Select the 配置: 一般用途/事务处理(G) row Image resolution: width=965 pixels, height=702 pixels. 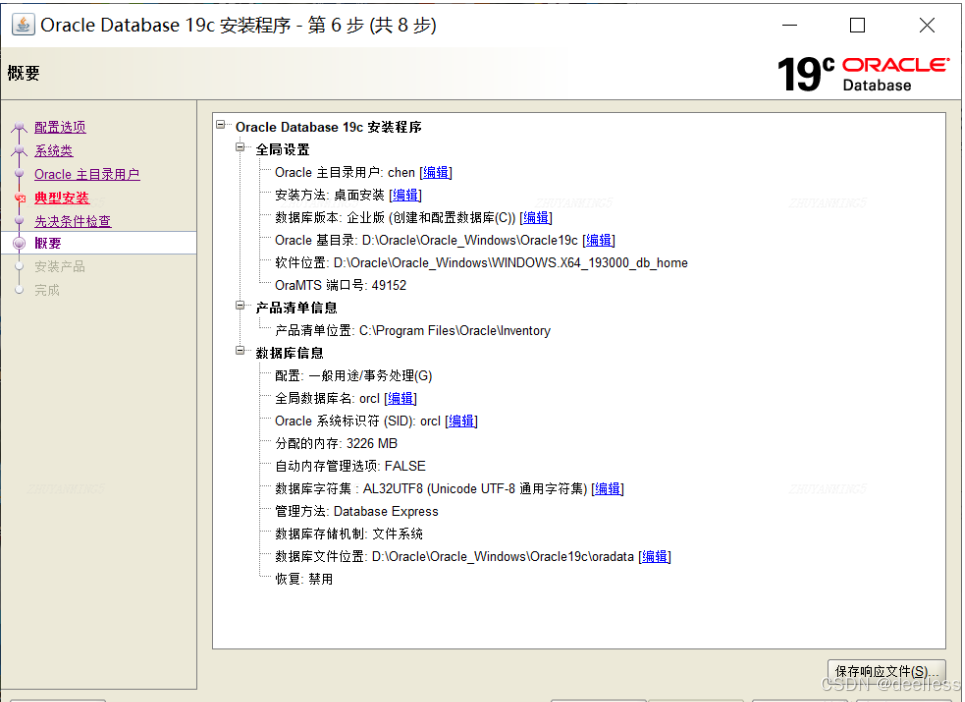click(x=354, y=376)
